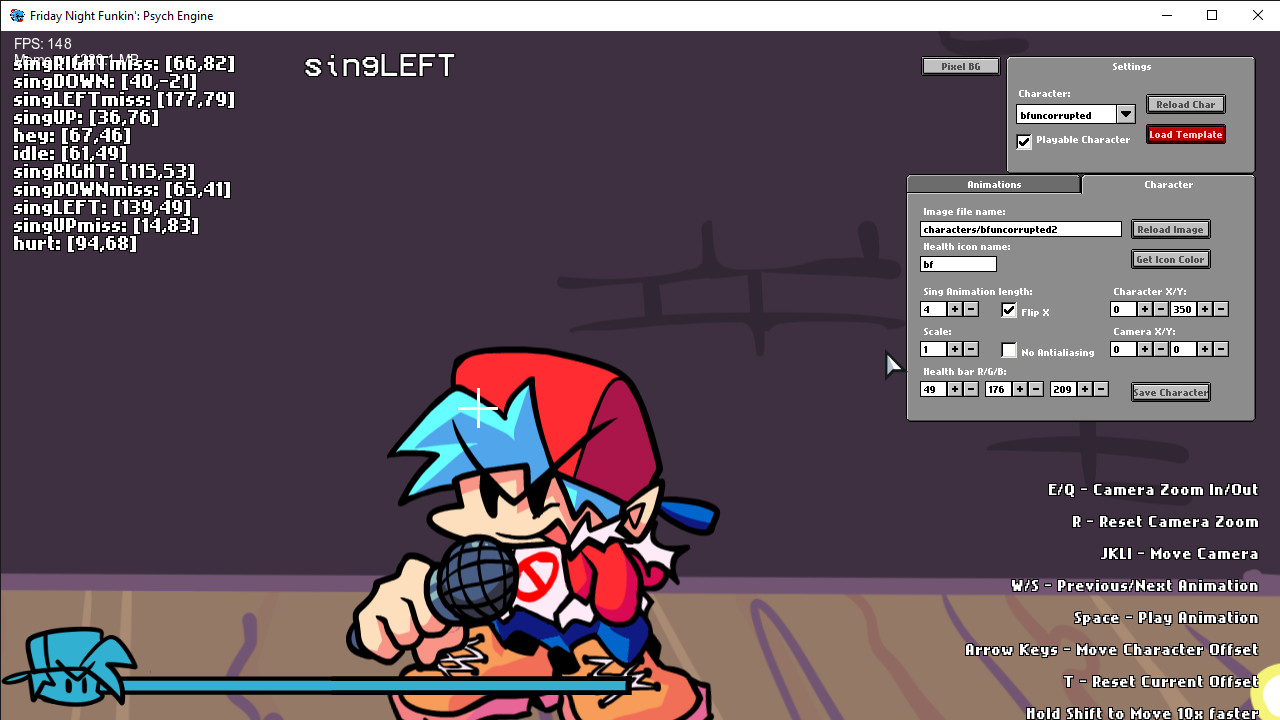Enable No Antialiasing
This screenshot has height=720, width=1280.
1008,350
